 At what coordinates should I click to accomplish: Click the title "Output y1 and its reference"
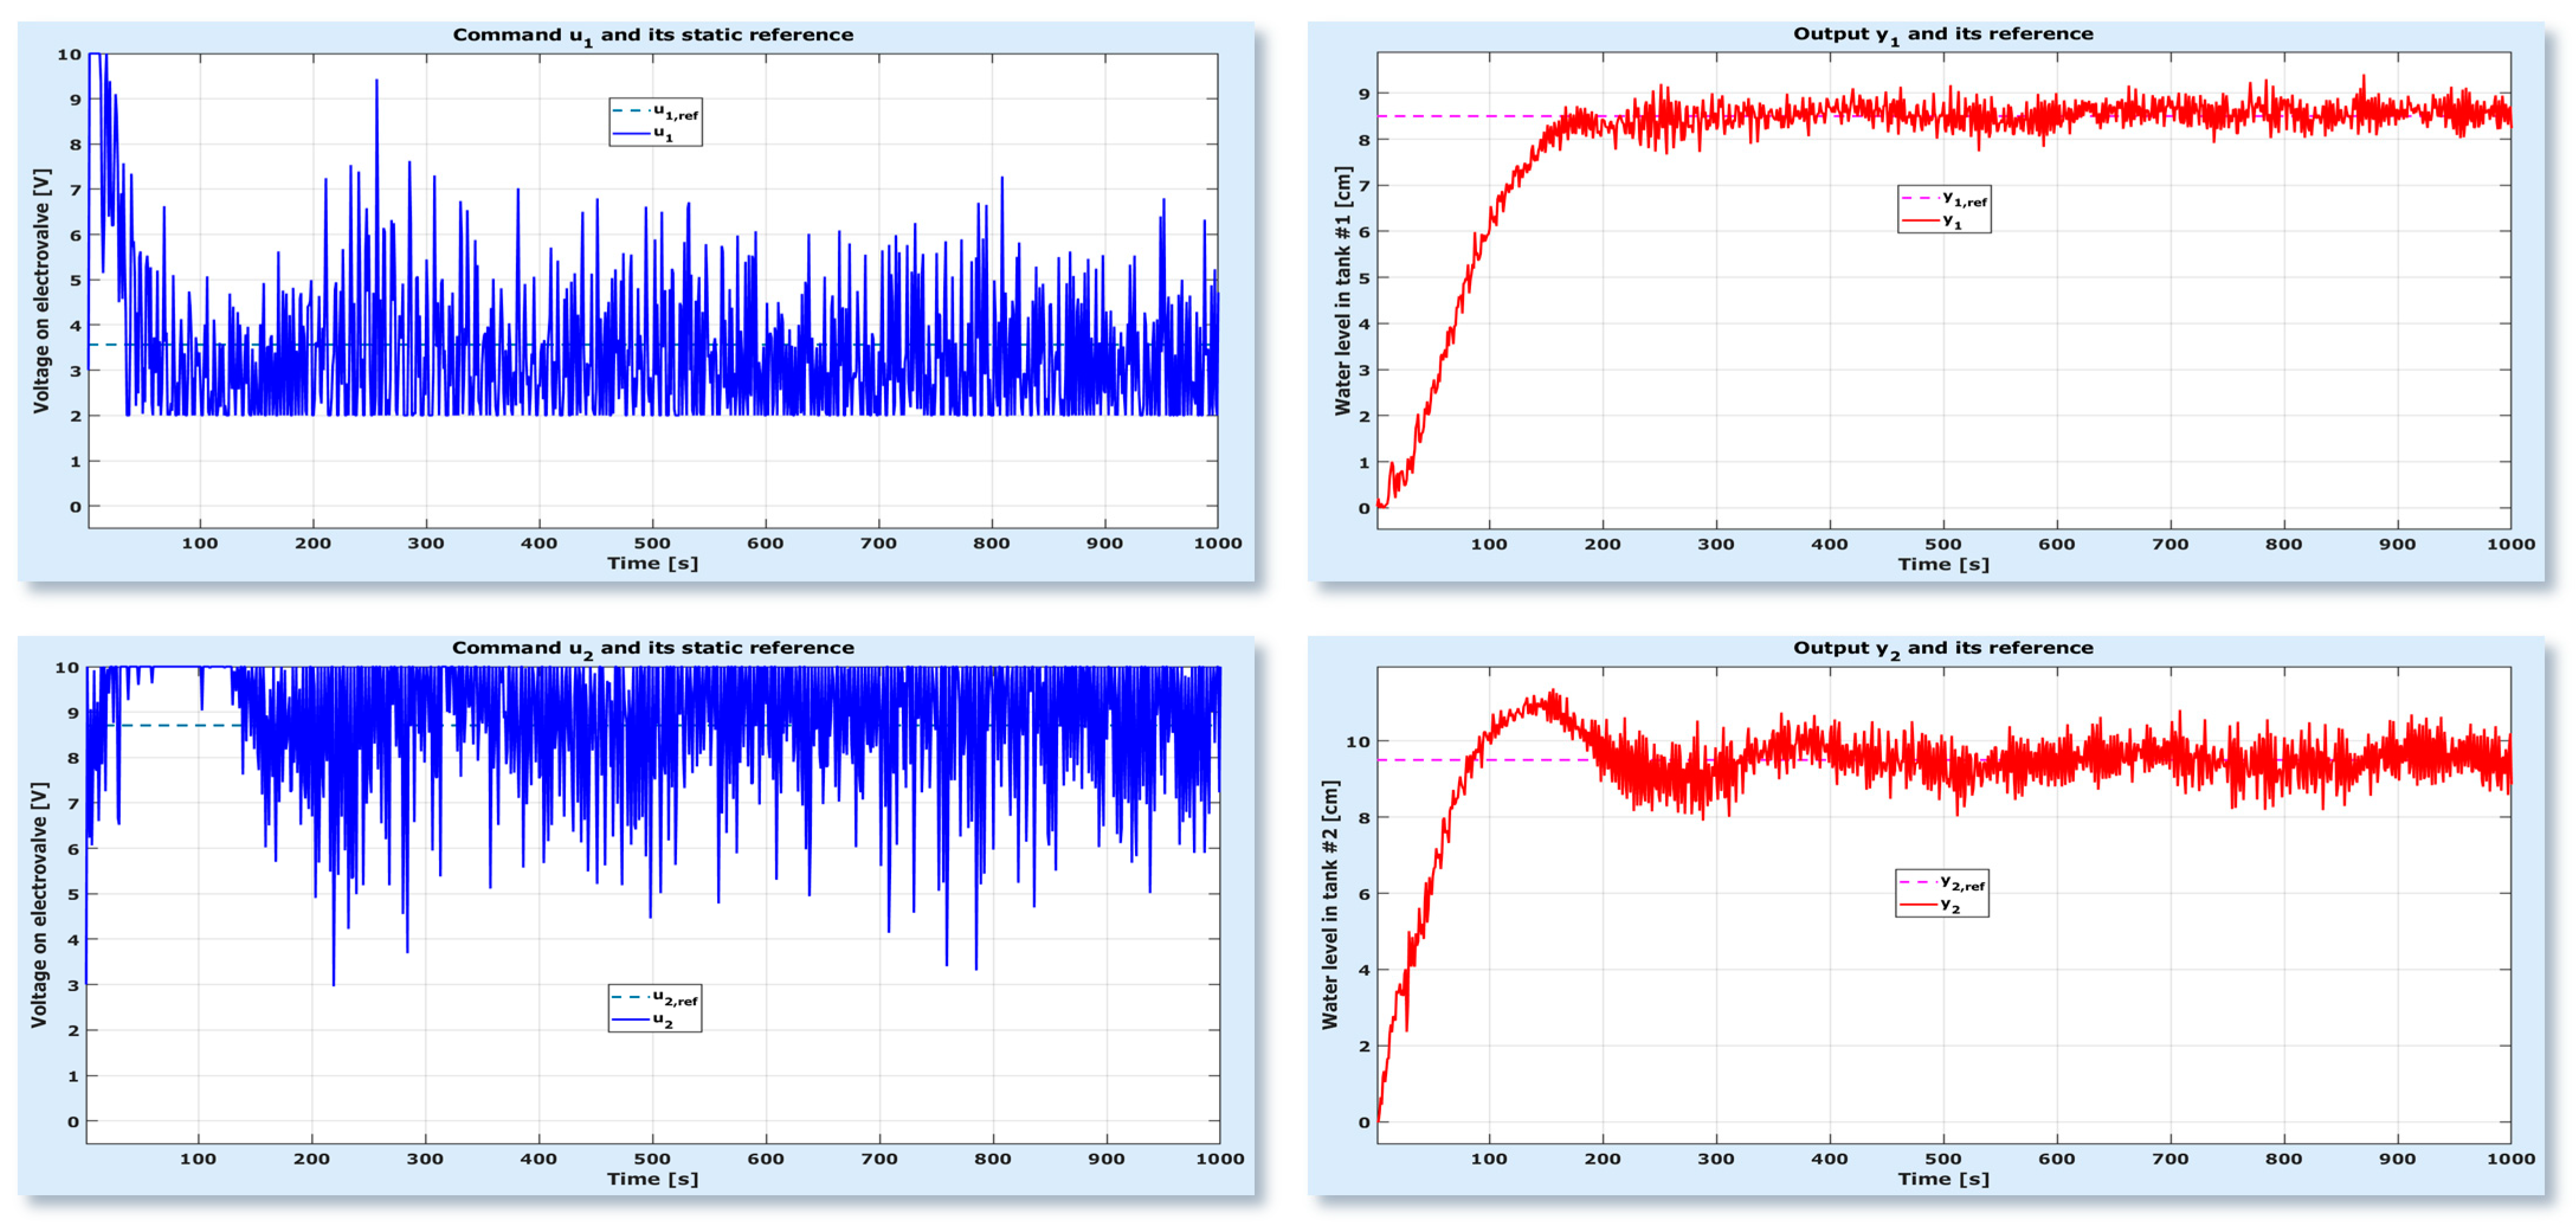[1943, 34]
